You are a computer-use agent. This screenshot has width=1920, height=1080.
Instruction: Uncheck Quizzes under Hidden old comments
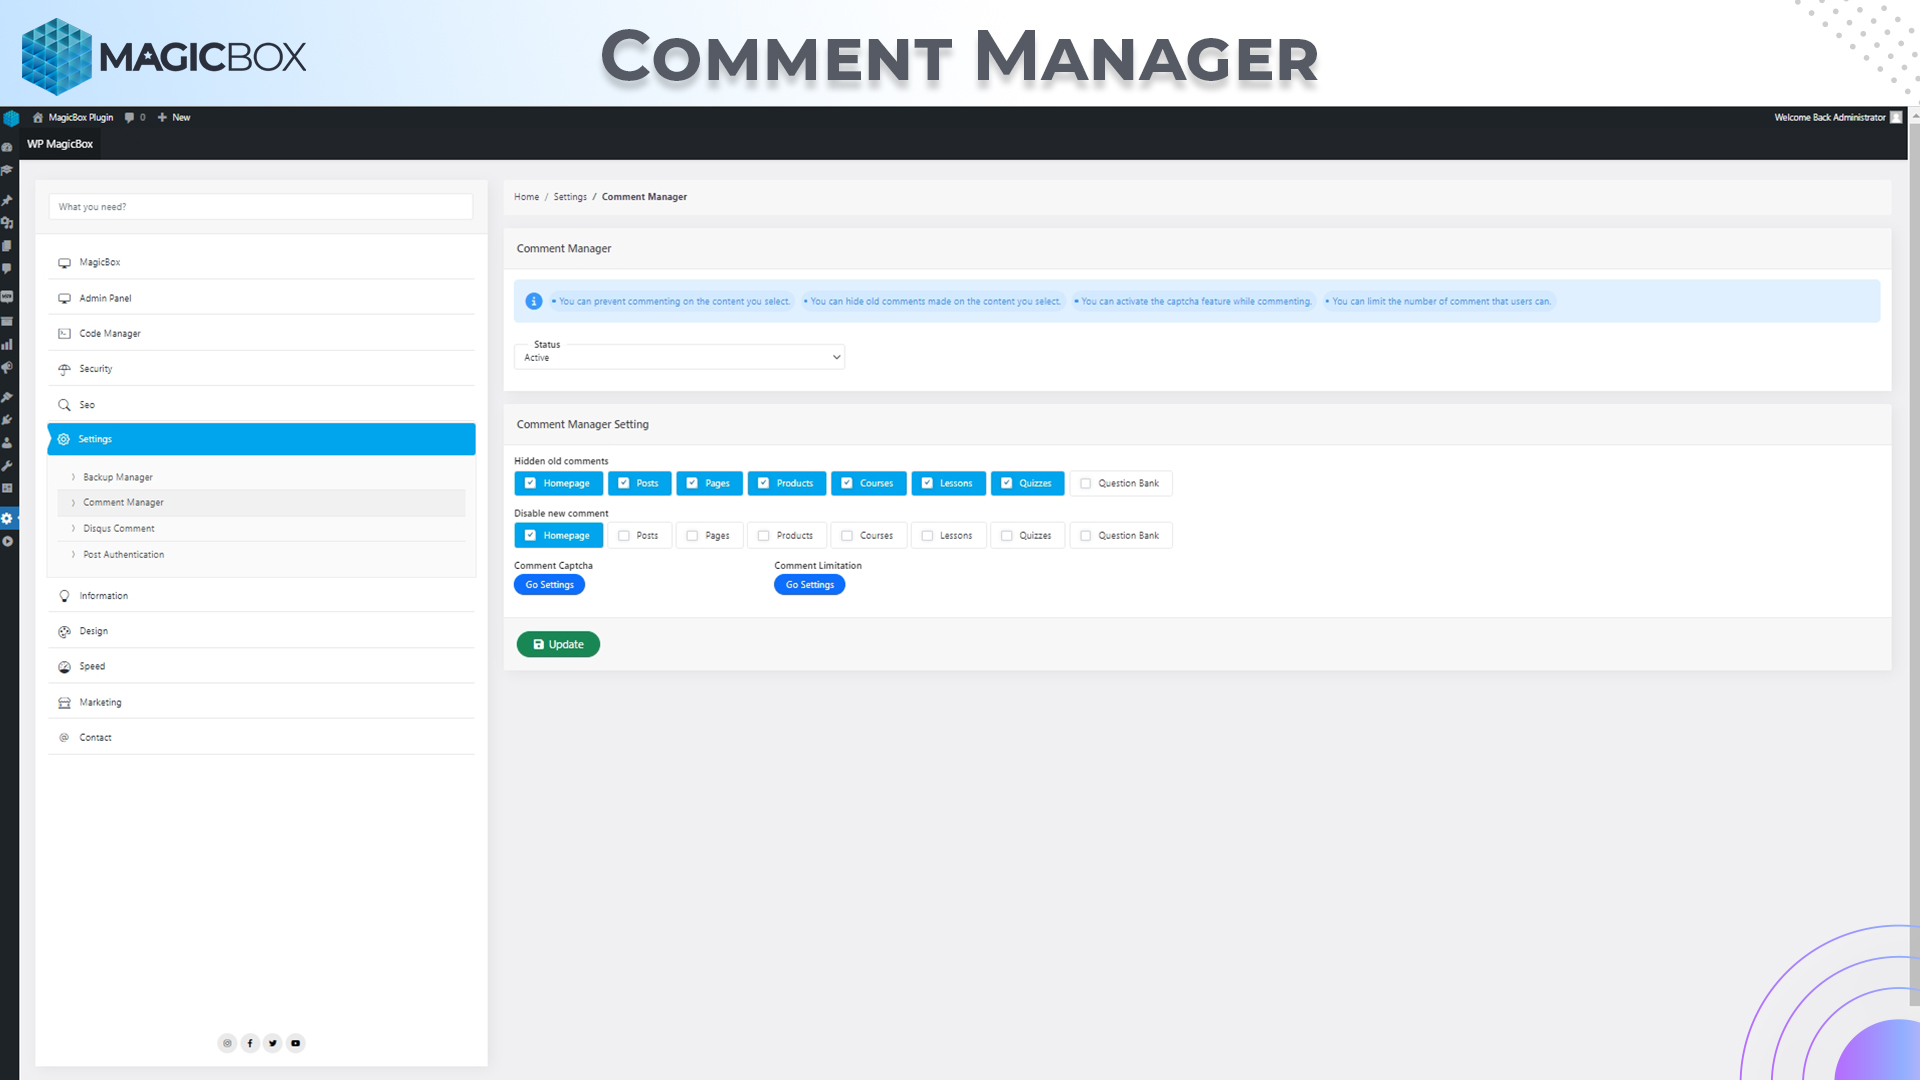coord(1007,483)
